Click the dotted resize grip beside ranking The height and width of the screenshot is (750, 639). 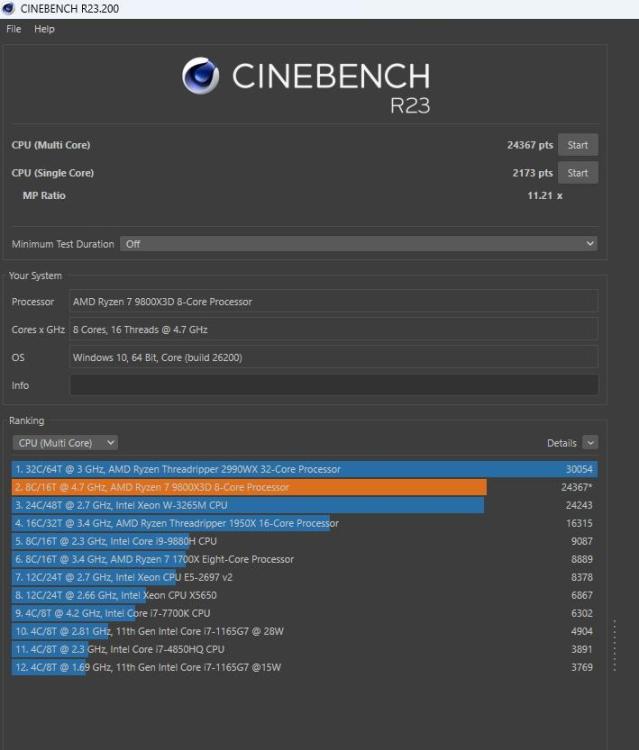tap(615, 645)
